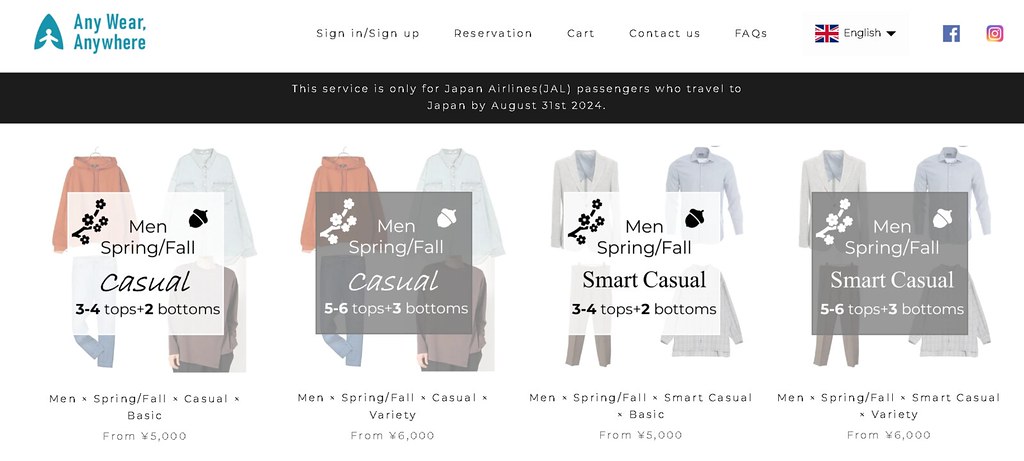
Task: Open the FAQs page
Action: (x=751, y=33)
